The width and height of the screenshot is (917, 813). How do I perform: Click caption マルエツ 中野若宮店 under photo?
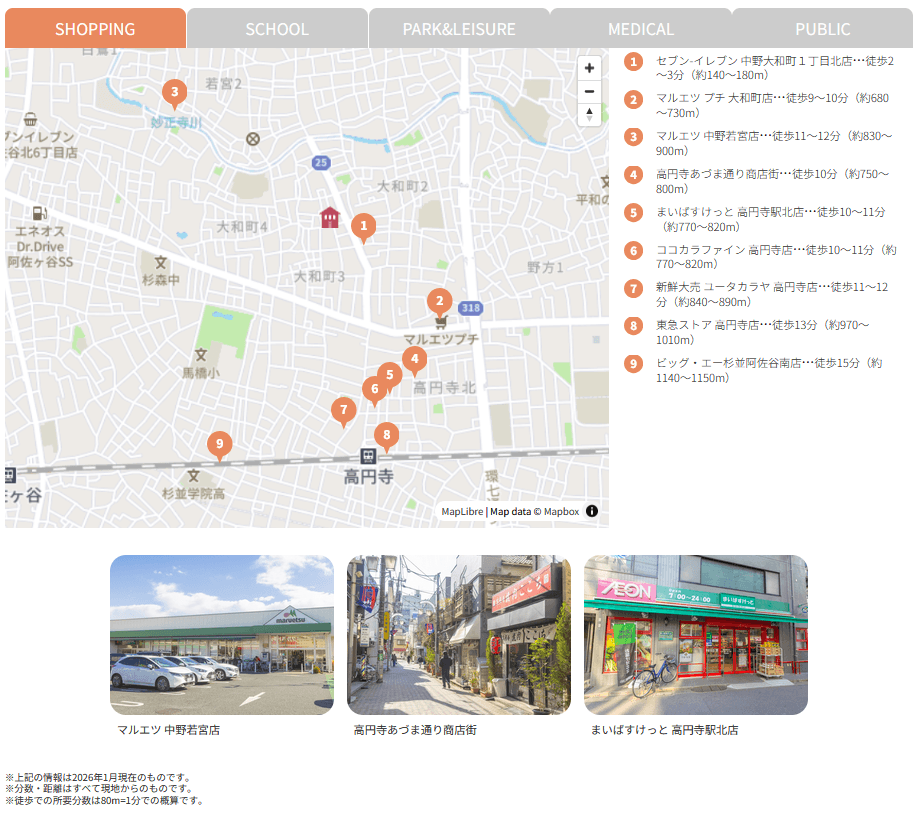click(168, 730)
